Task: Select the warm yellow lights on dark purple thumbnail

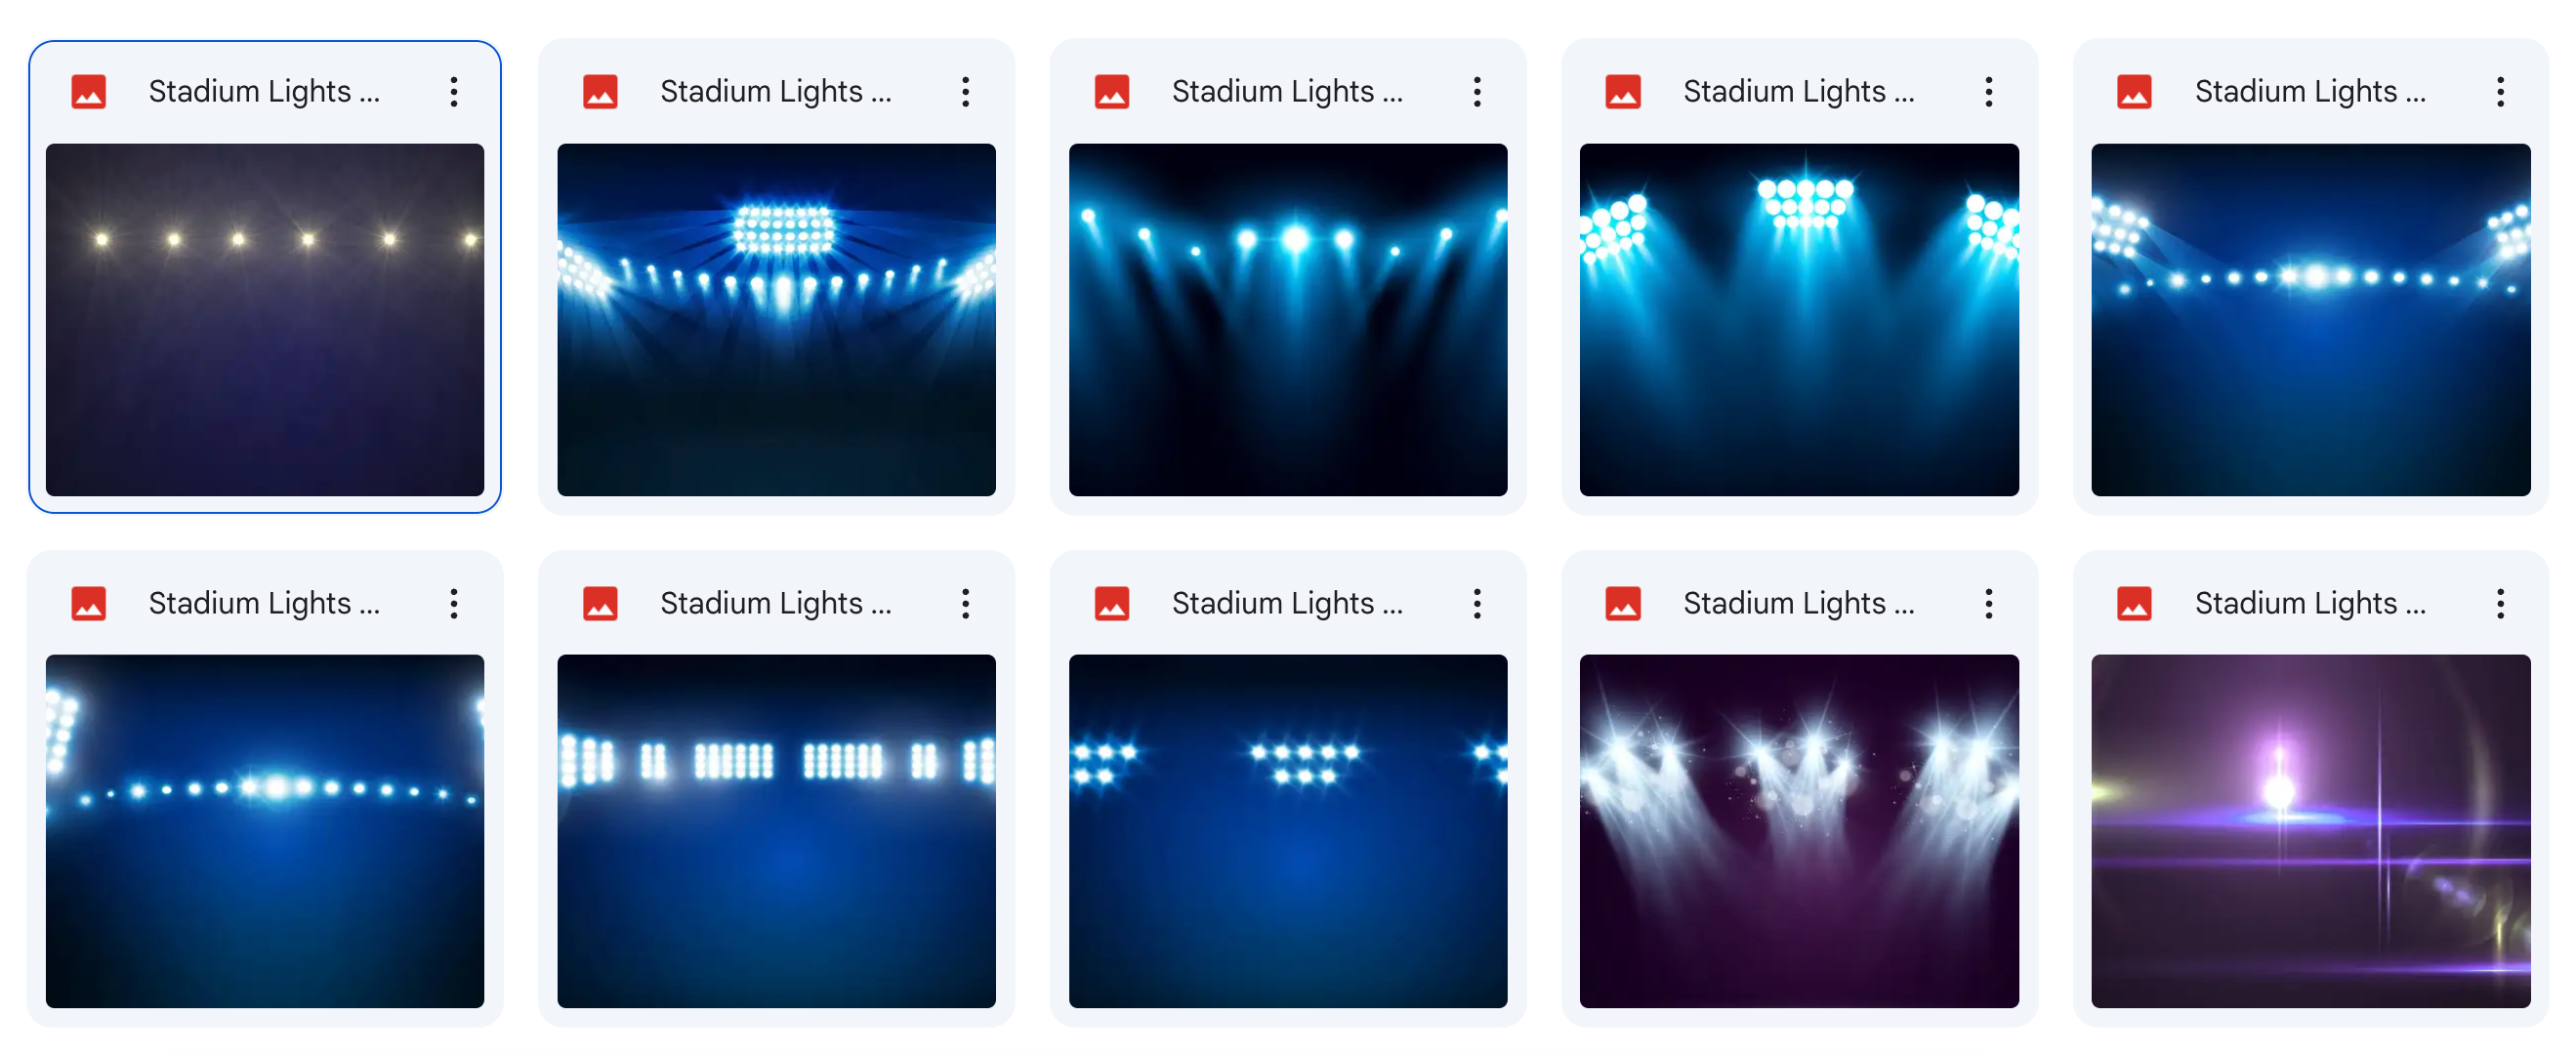Action: 265,320
